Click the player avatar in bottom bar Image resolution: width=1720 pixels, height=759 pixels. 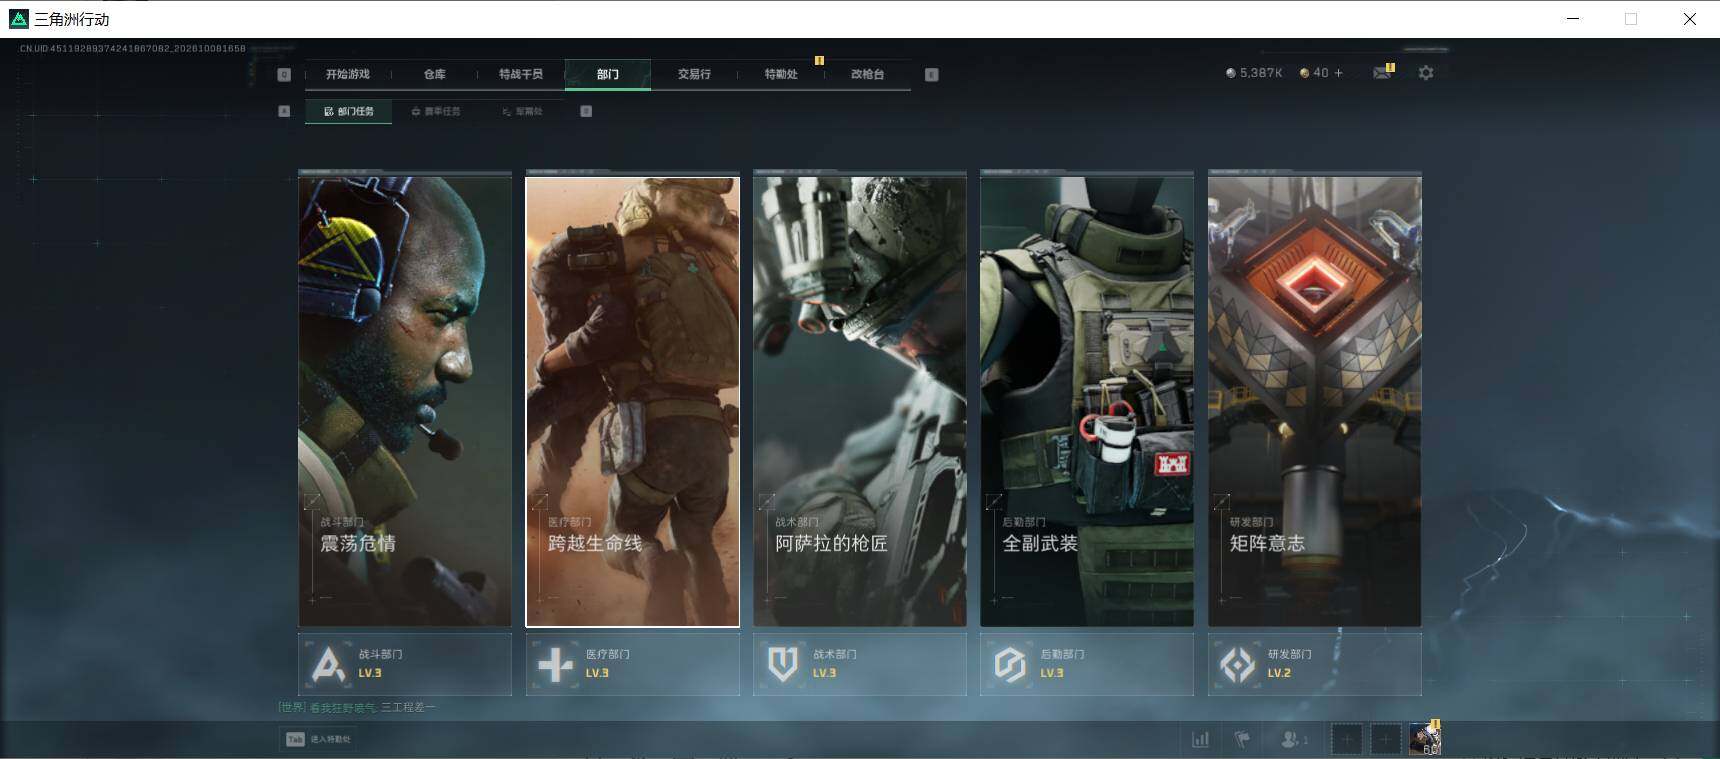(1425, 739)
